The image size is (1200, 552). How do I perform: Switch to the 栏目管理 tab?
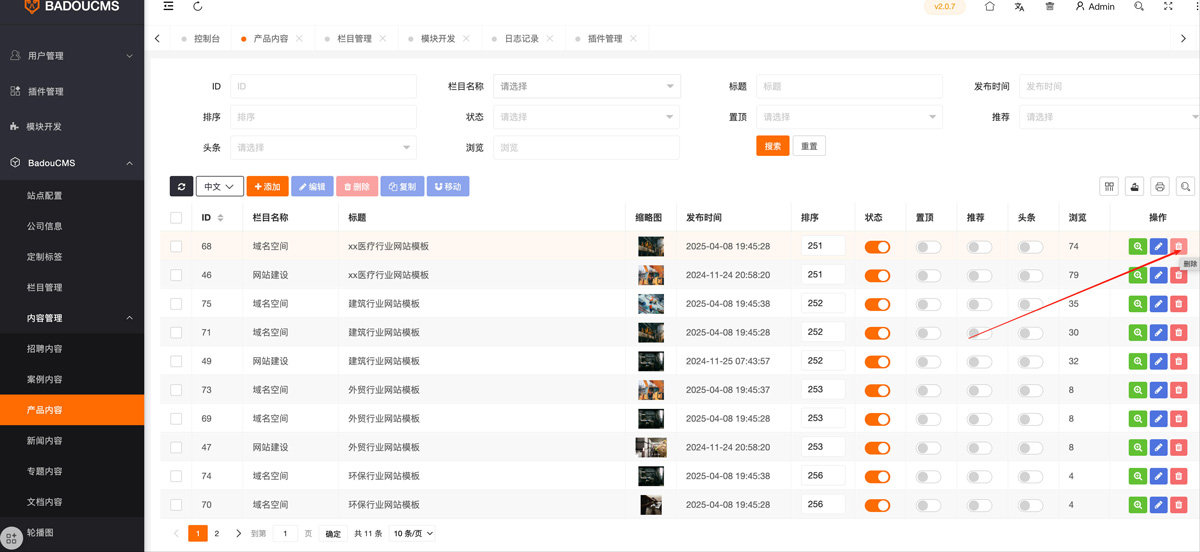pos(354,39)
